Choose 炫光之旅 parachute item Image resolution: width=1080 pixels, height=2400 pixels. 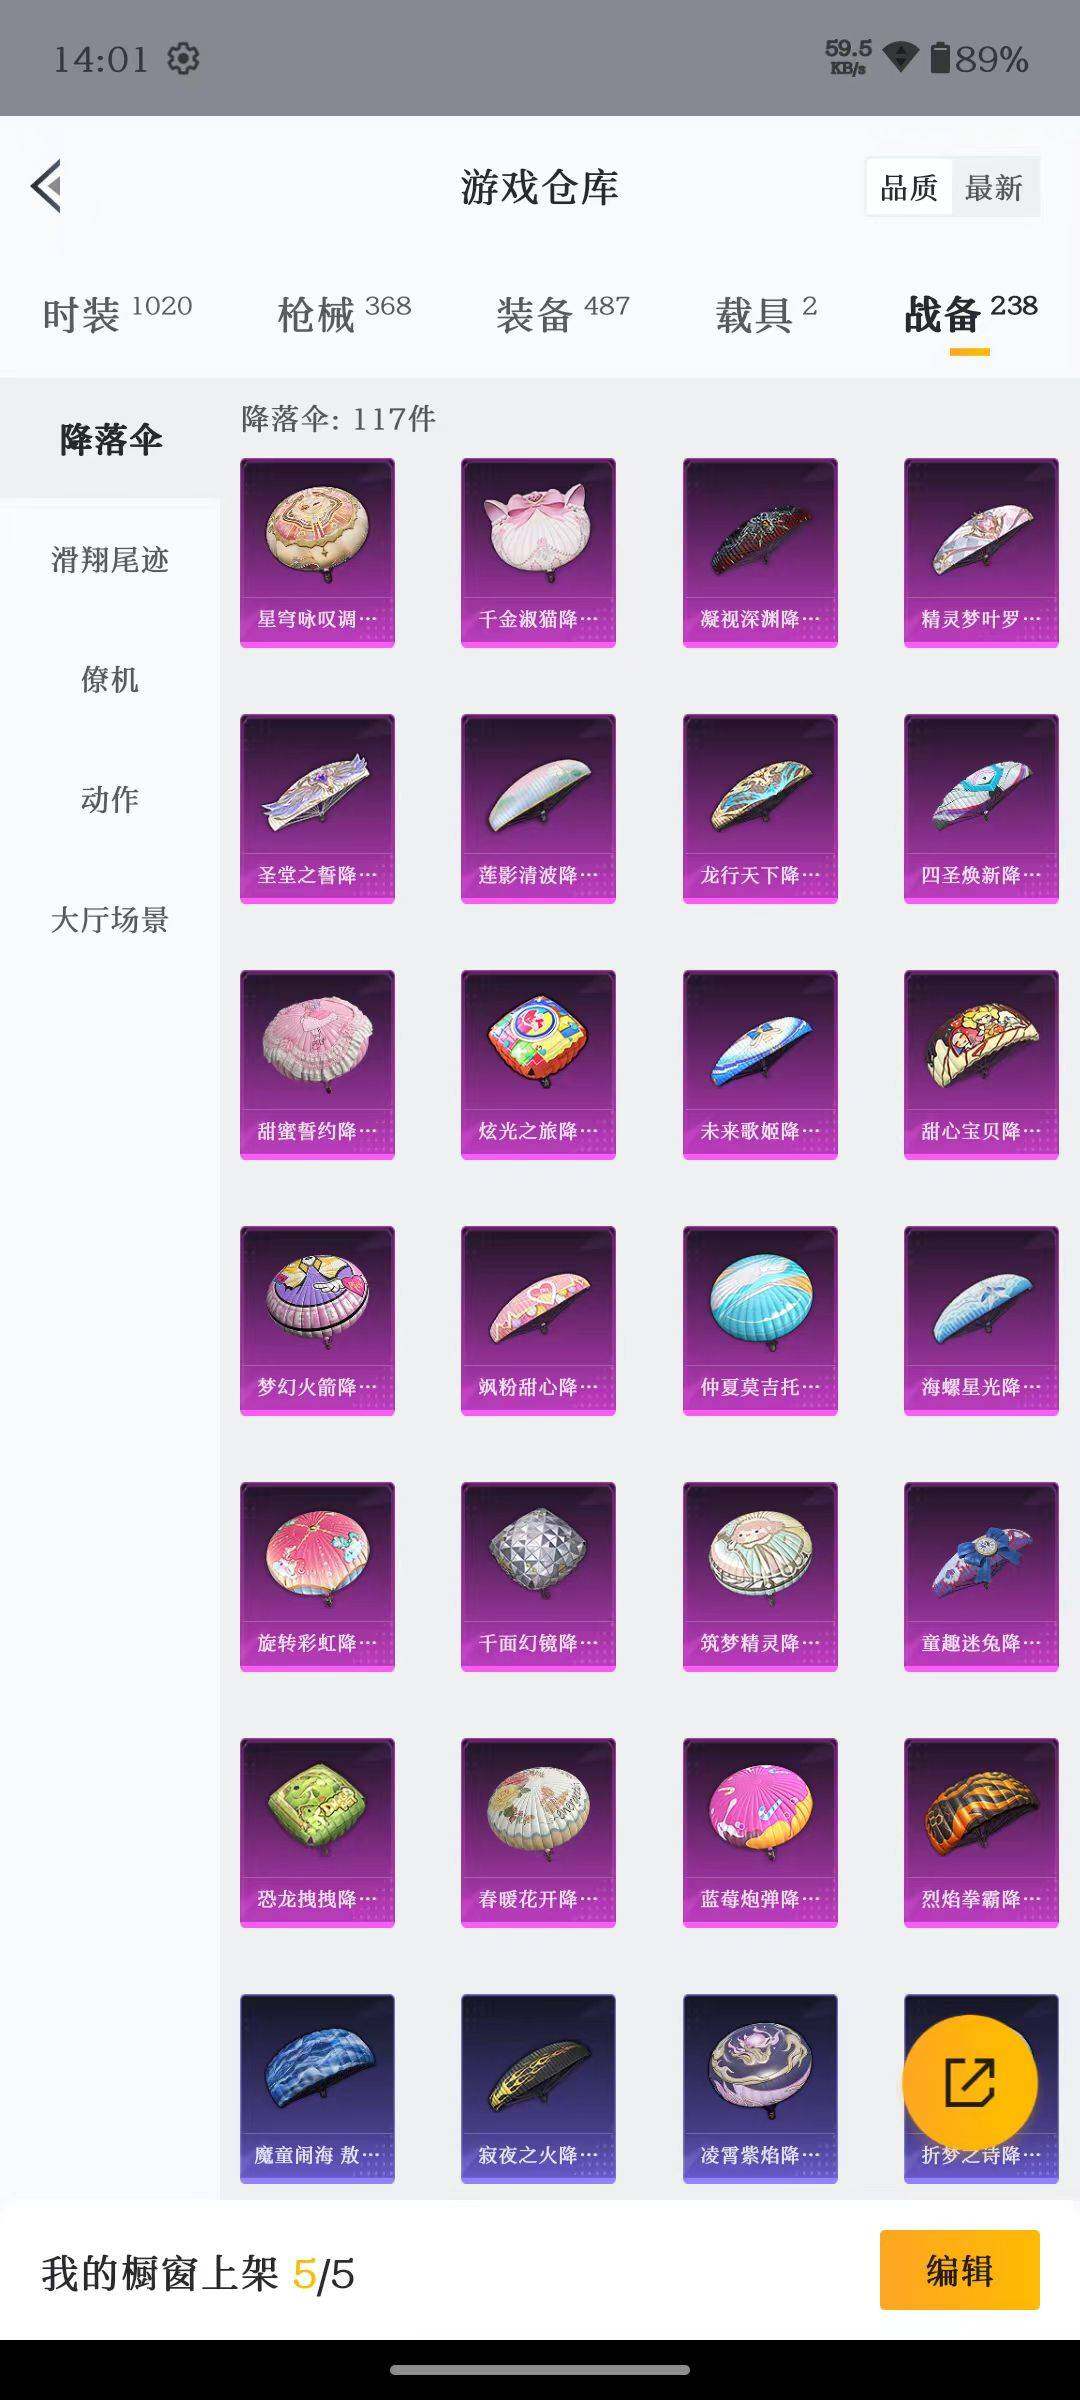coord(538,1065)
